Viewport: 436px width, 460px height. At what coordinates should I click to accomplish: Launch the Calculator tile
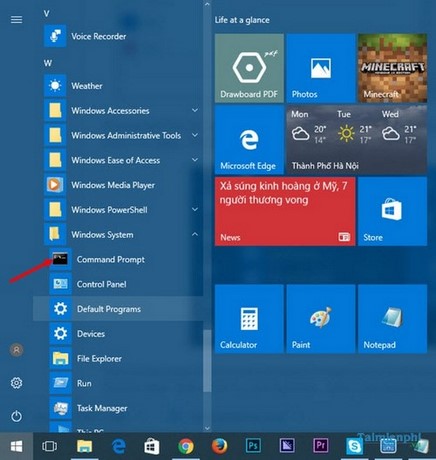[249, 319]
